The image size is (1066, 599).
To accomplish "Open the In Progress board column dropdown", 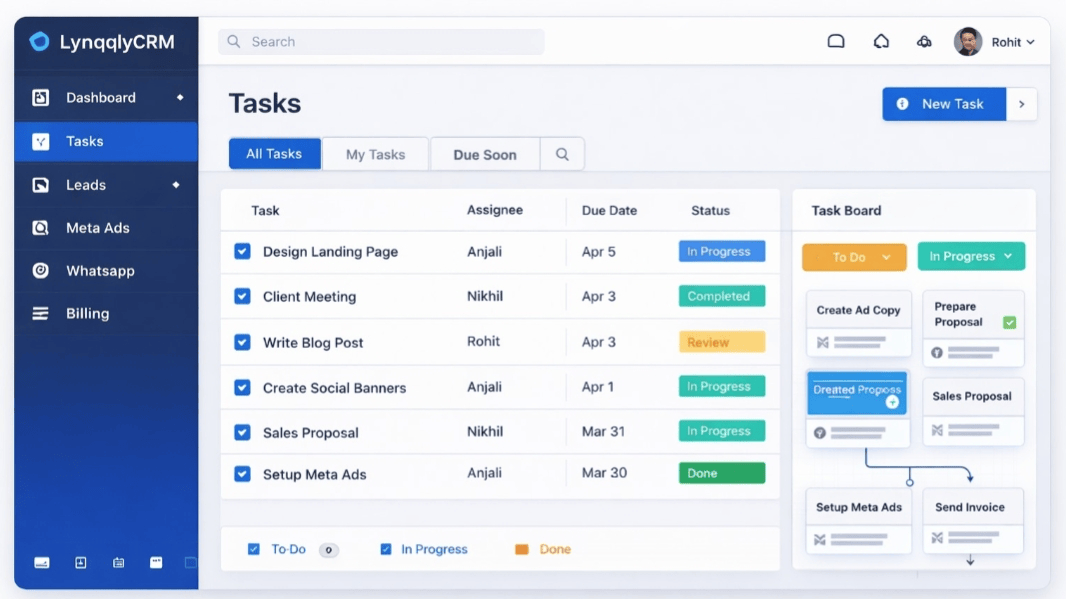I will (x=1008, y=257).
